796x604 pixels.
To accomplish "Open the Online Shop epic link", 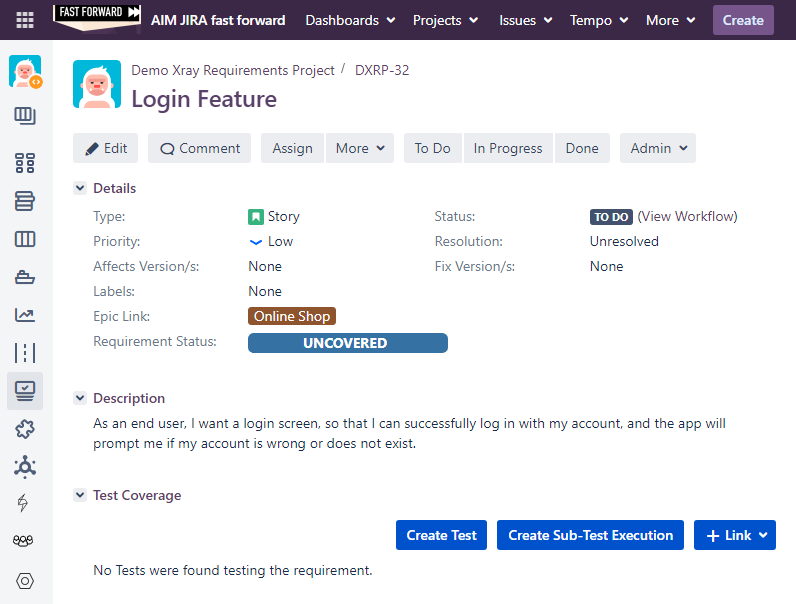I will 292,316.
